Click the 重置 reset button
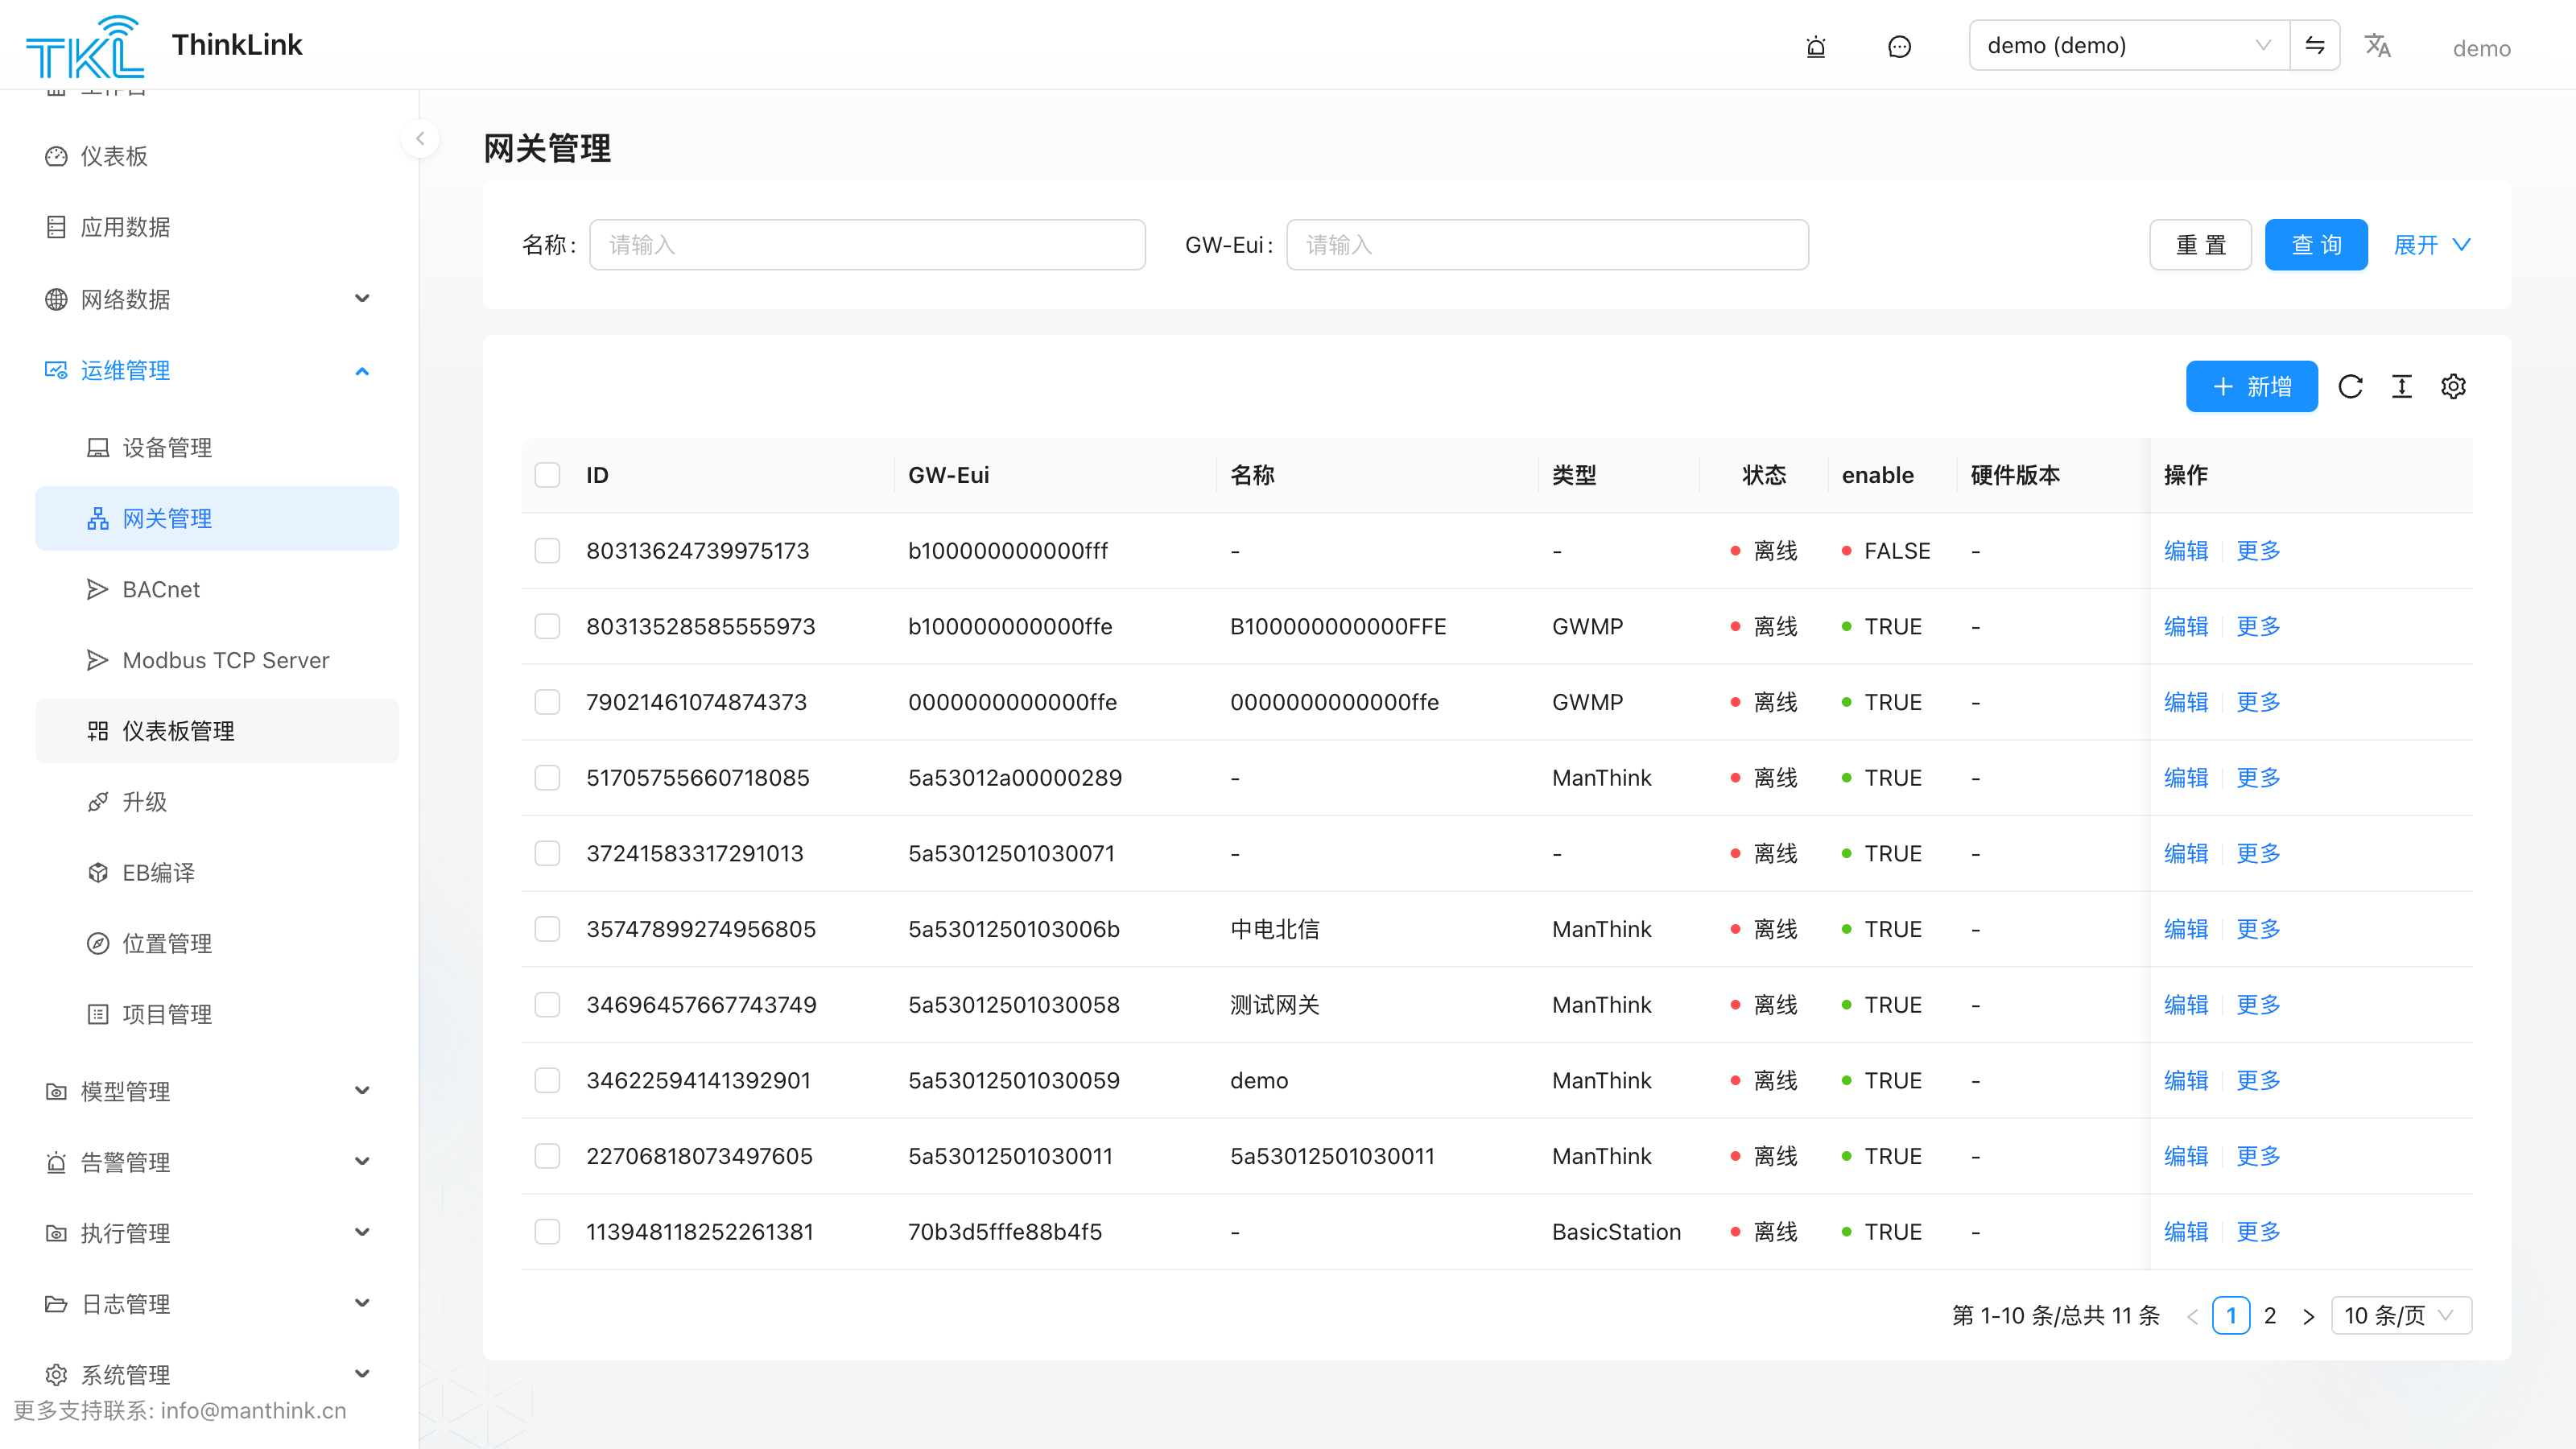This screenshot has height=1449, width=2576. [2200, 245]
